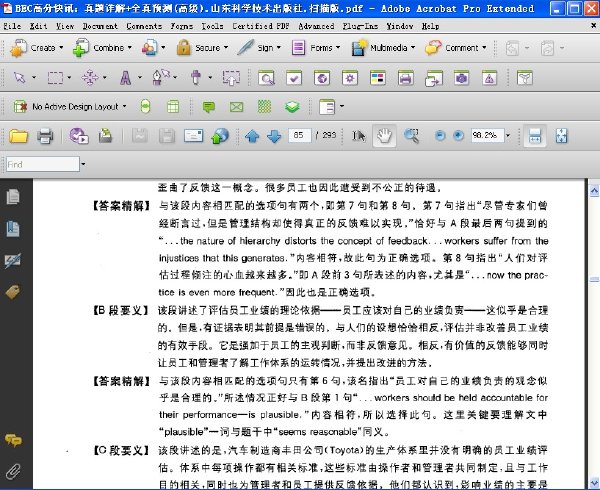600x490 pixels.
Task: Click the printer production icon
Action: [x=405, y=78]
